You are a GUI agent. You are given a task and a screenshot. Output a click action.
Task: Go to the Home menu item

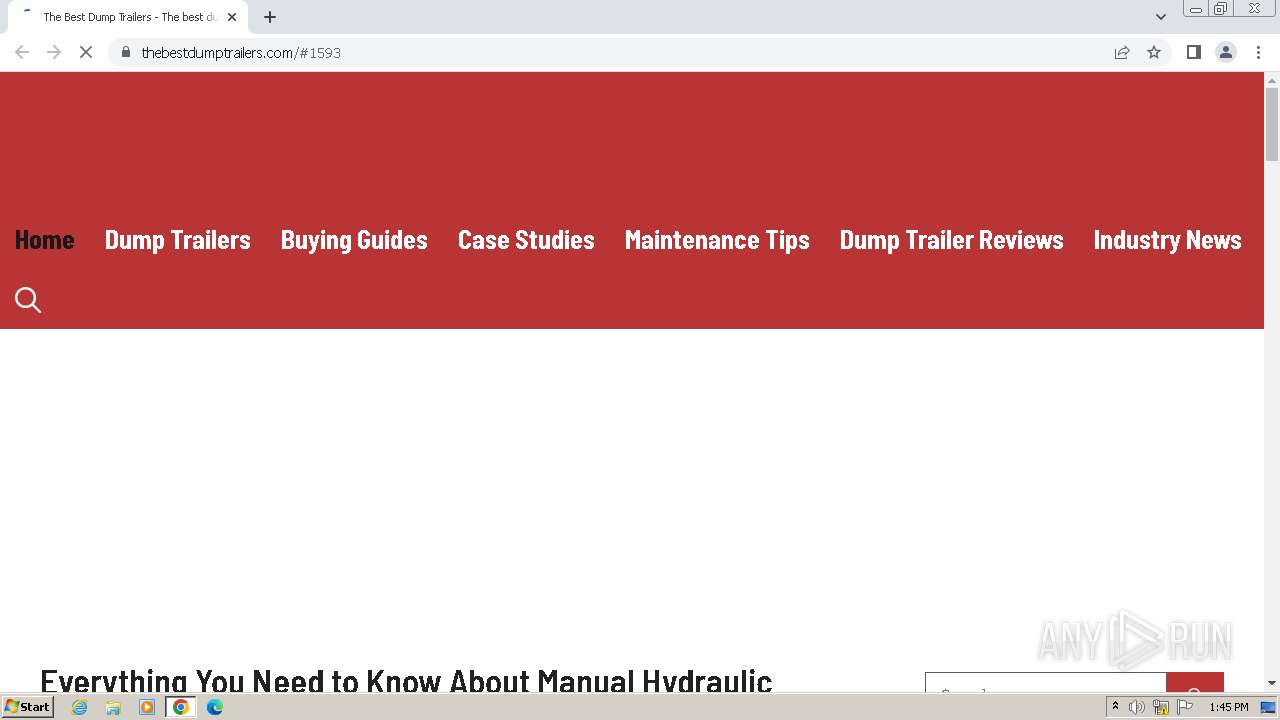click(x=45, y=240)
